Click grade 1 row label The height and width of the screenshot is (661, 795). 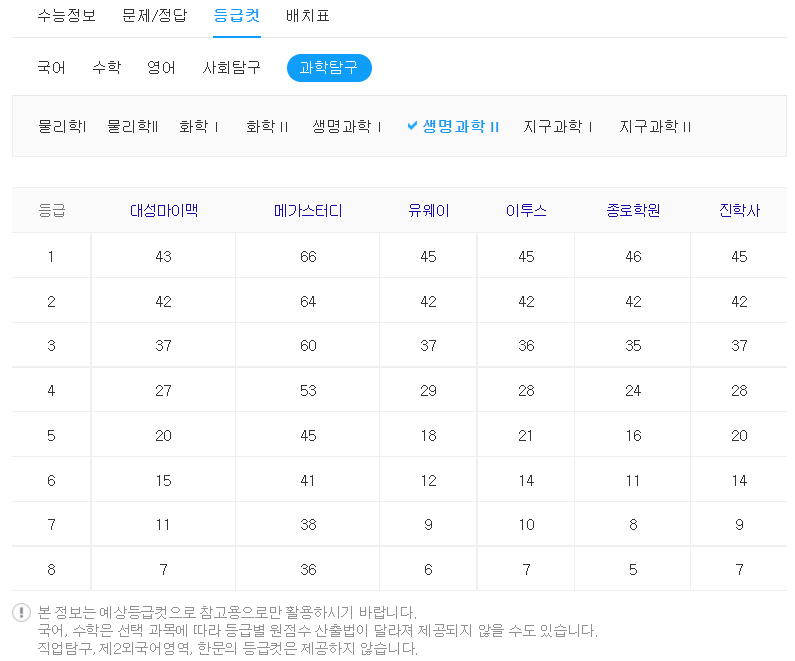coord(51,256)
